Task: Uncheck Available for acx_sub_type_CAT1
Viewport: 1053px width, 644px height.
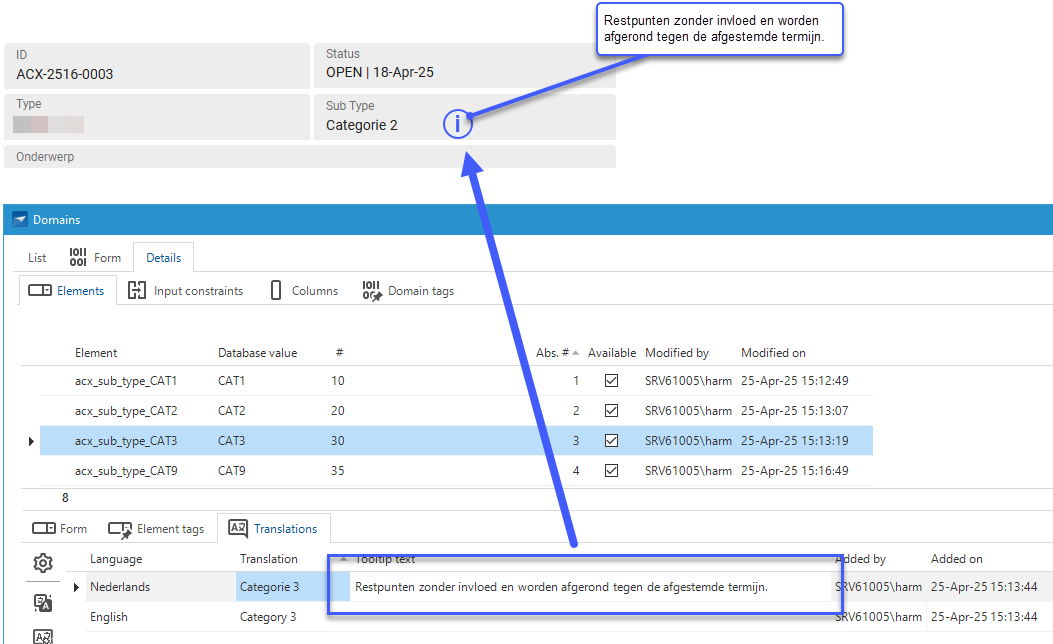Action: pos(611,381)
